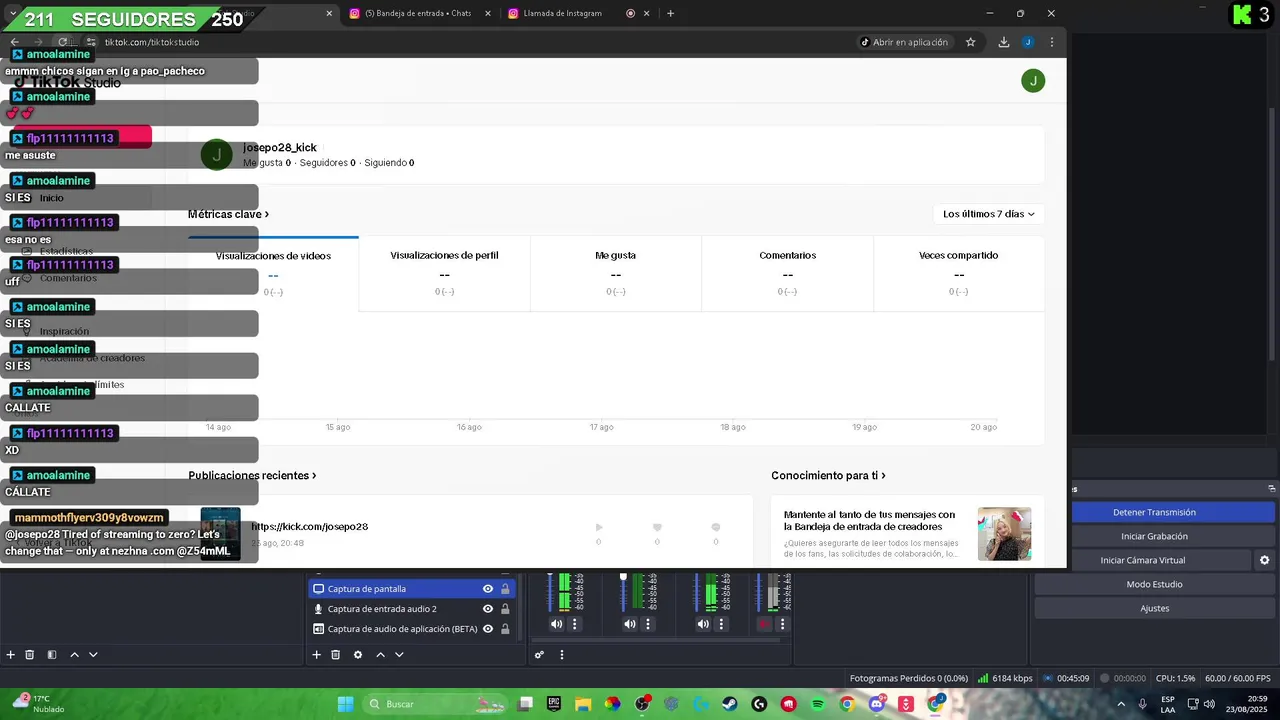Expand Métricas clave section
The image size is (1280, 720).
click(x=228, y=214)
